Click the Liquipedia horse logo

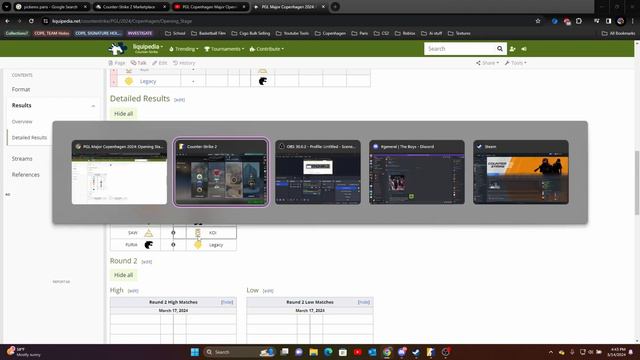click(118, 49)
